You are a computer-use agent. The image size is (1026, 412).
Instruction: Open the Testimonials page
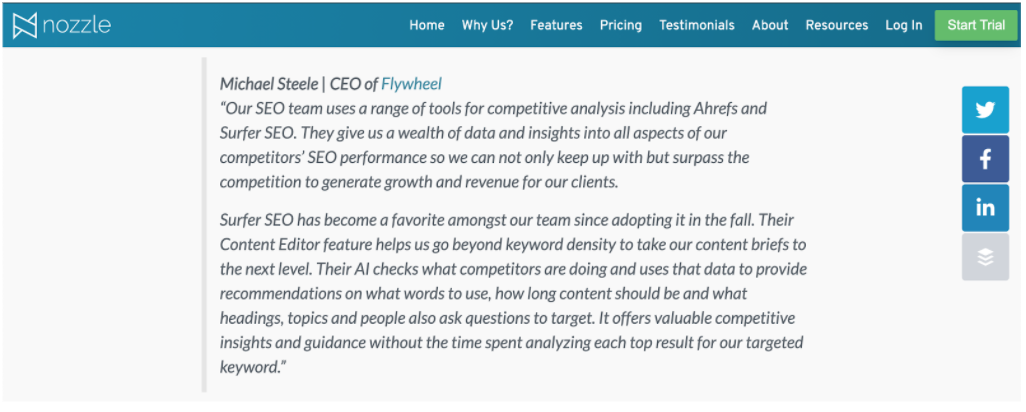697,25
